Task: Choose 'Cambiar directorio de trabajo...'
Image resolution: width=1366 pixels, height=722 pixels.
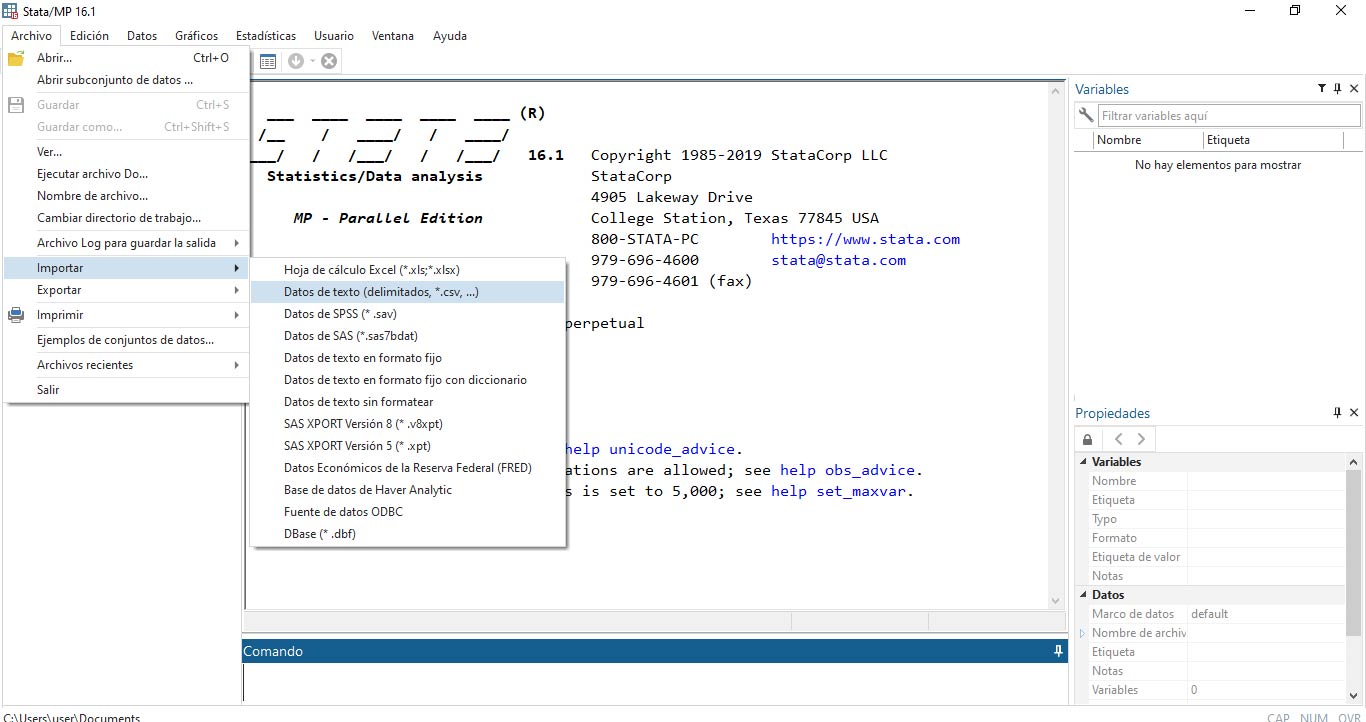Action: pyautogui.click(x=126, y=218)
